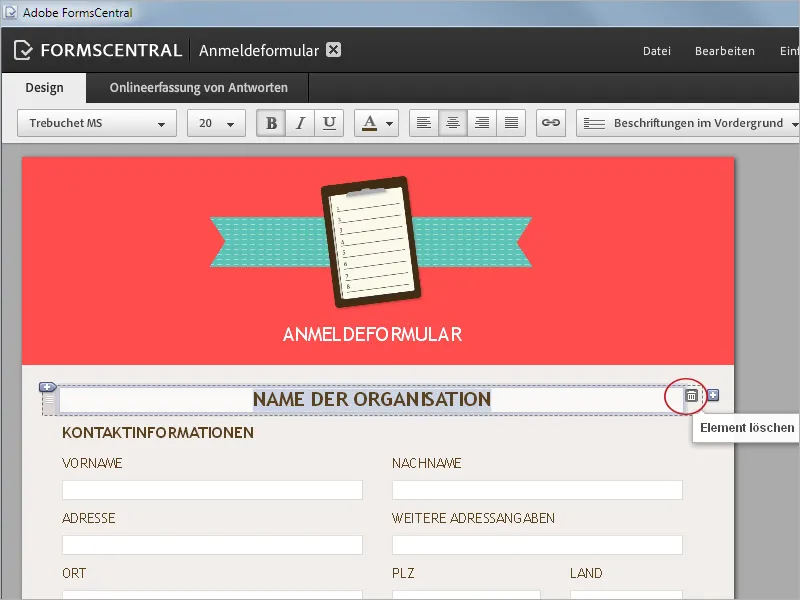The width and height of the screenshot is (800, 600).
Task: Click the ORT label
Action: (x=74, y=573)
